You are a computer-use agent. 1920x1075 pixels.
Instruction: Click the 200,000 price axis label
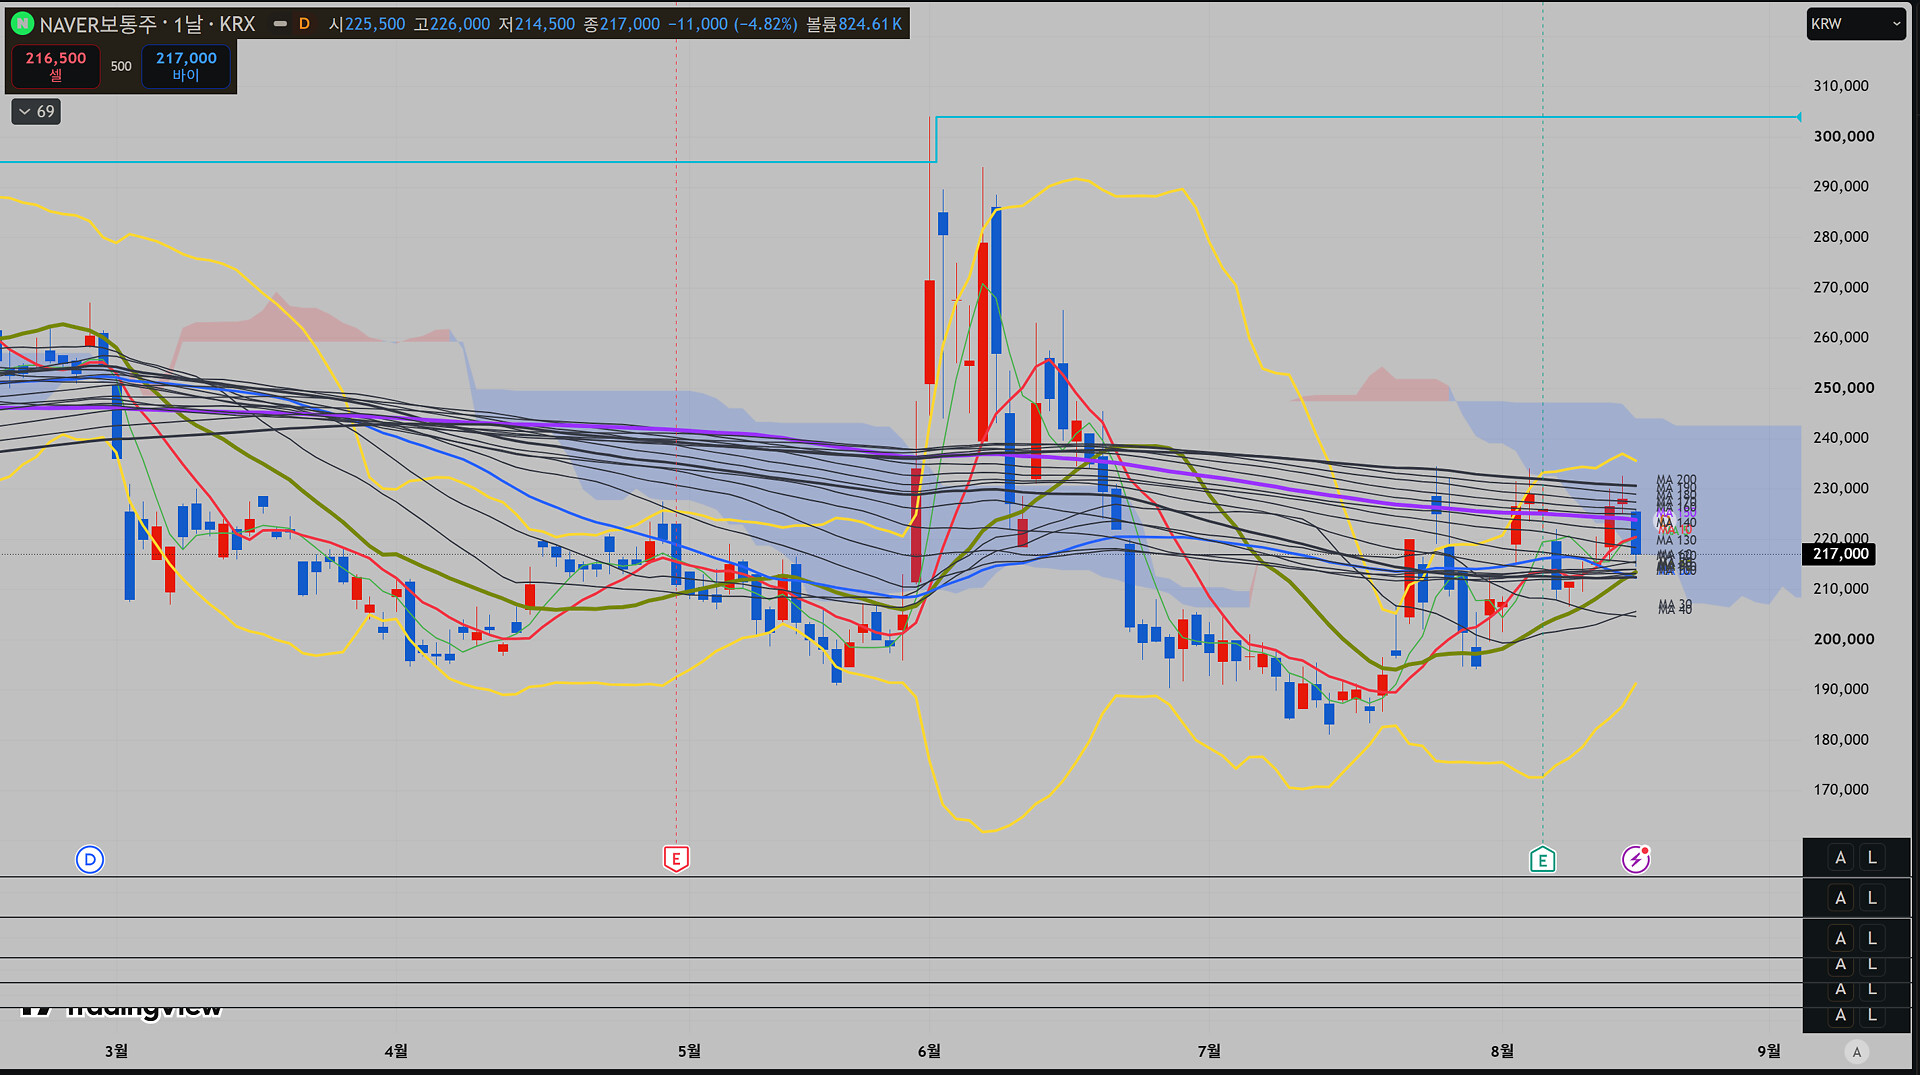pos(1844,639)
